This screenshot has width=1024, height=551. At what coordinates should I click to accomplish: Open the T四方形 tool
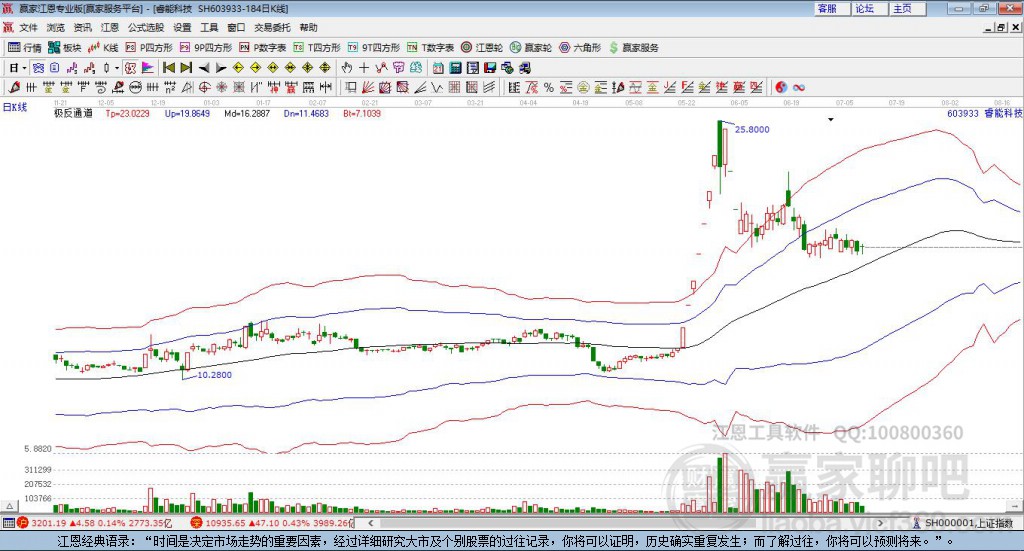(x=317, y=48)
